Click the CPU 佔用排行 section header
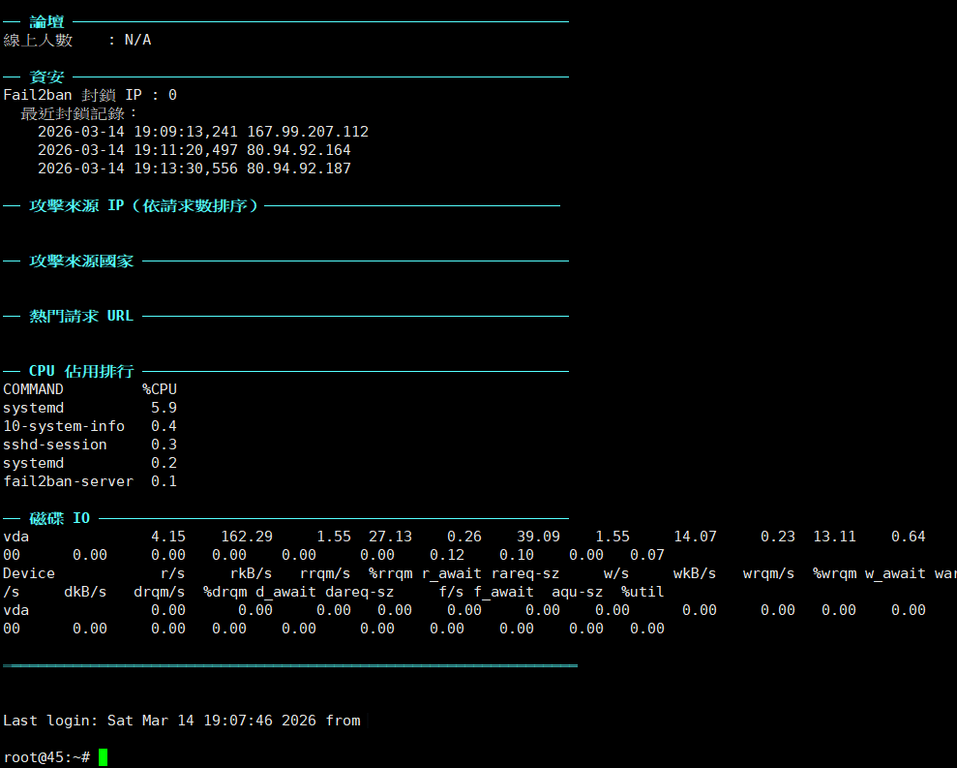Image resolution: width=957 pixels, height=768 pixels. (81, 371)
